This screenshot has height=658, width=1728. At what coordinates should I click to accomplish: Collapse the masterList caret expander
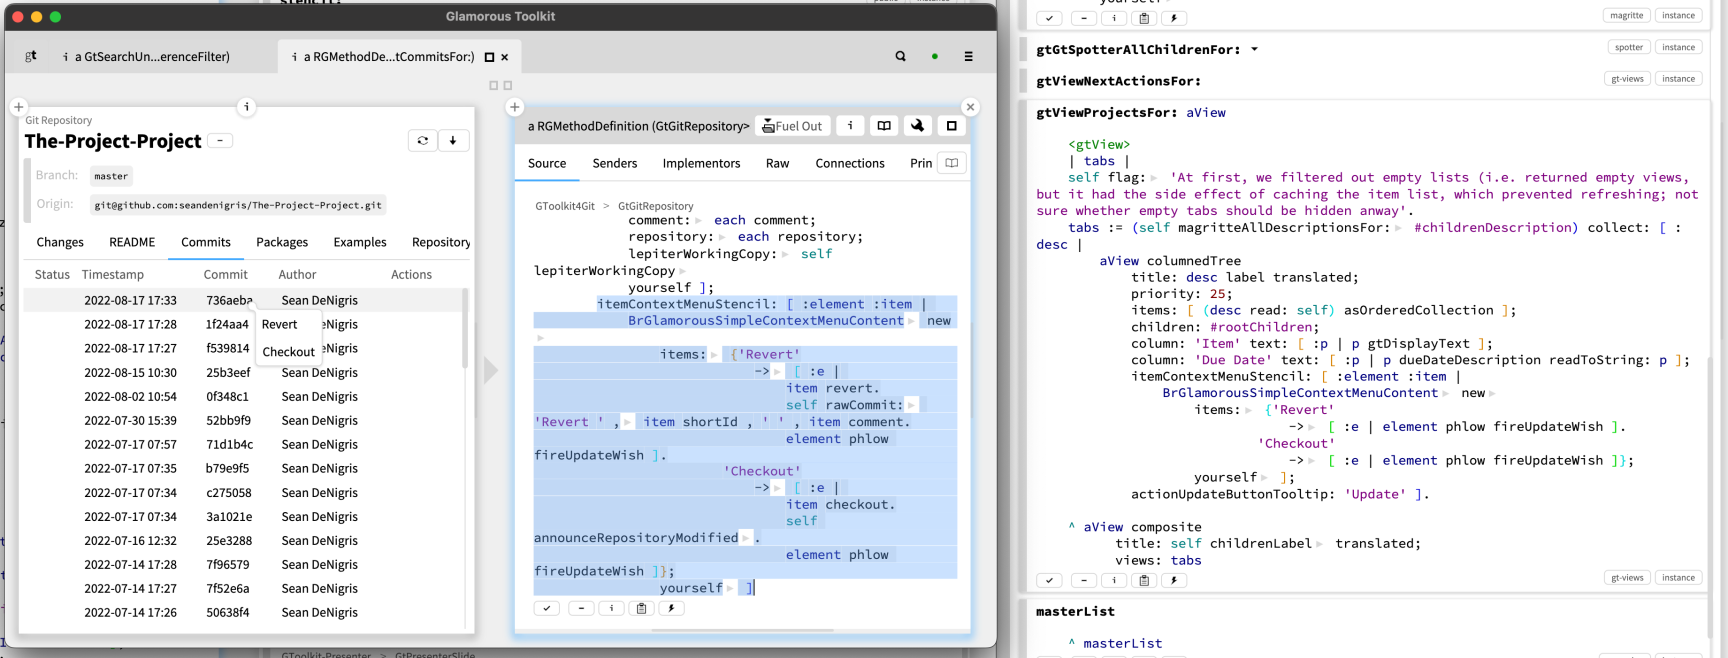[x=1072, y=643]
